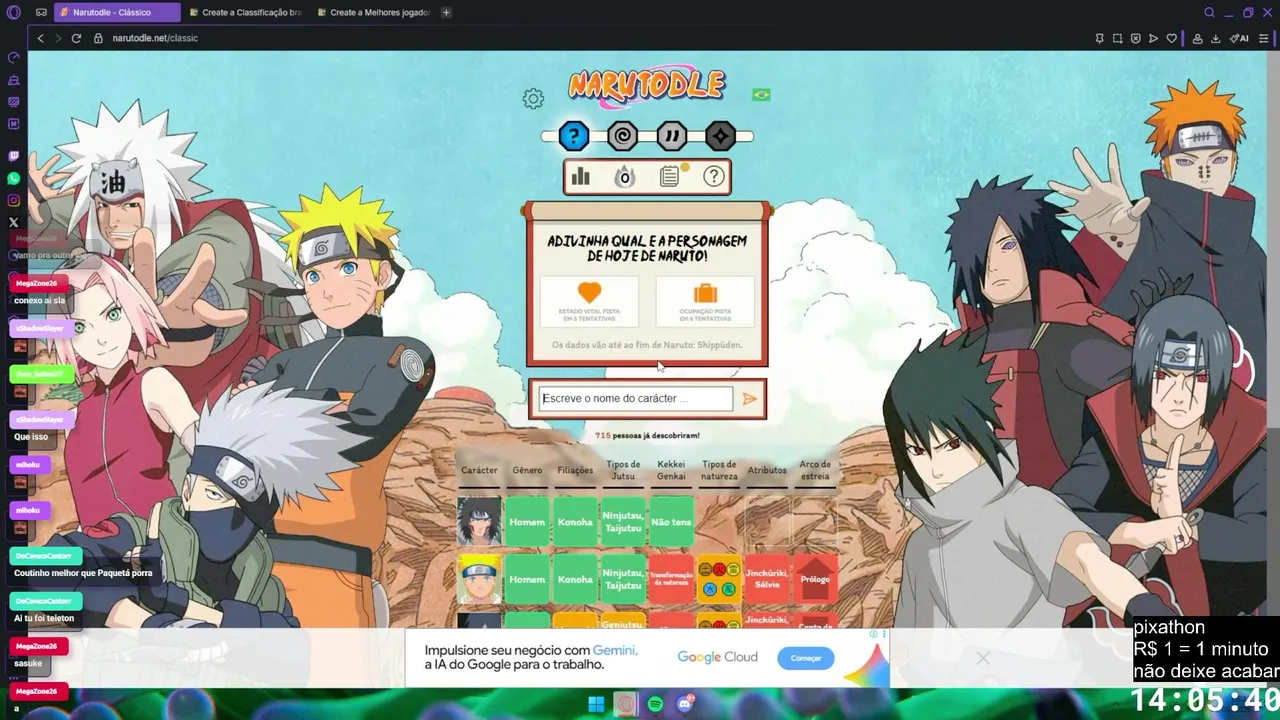Screen dimensions: 1280x720
Task: Click the site security lock icon
Action: [x=98, y=38]
